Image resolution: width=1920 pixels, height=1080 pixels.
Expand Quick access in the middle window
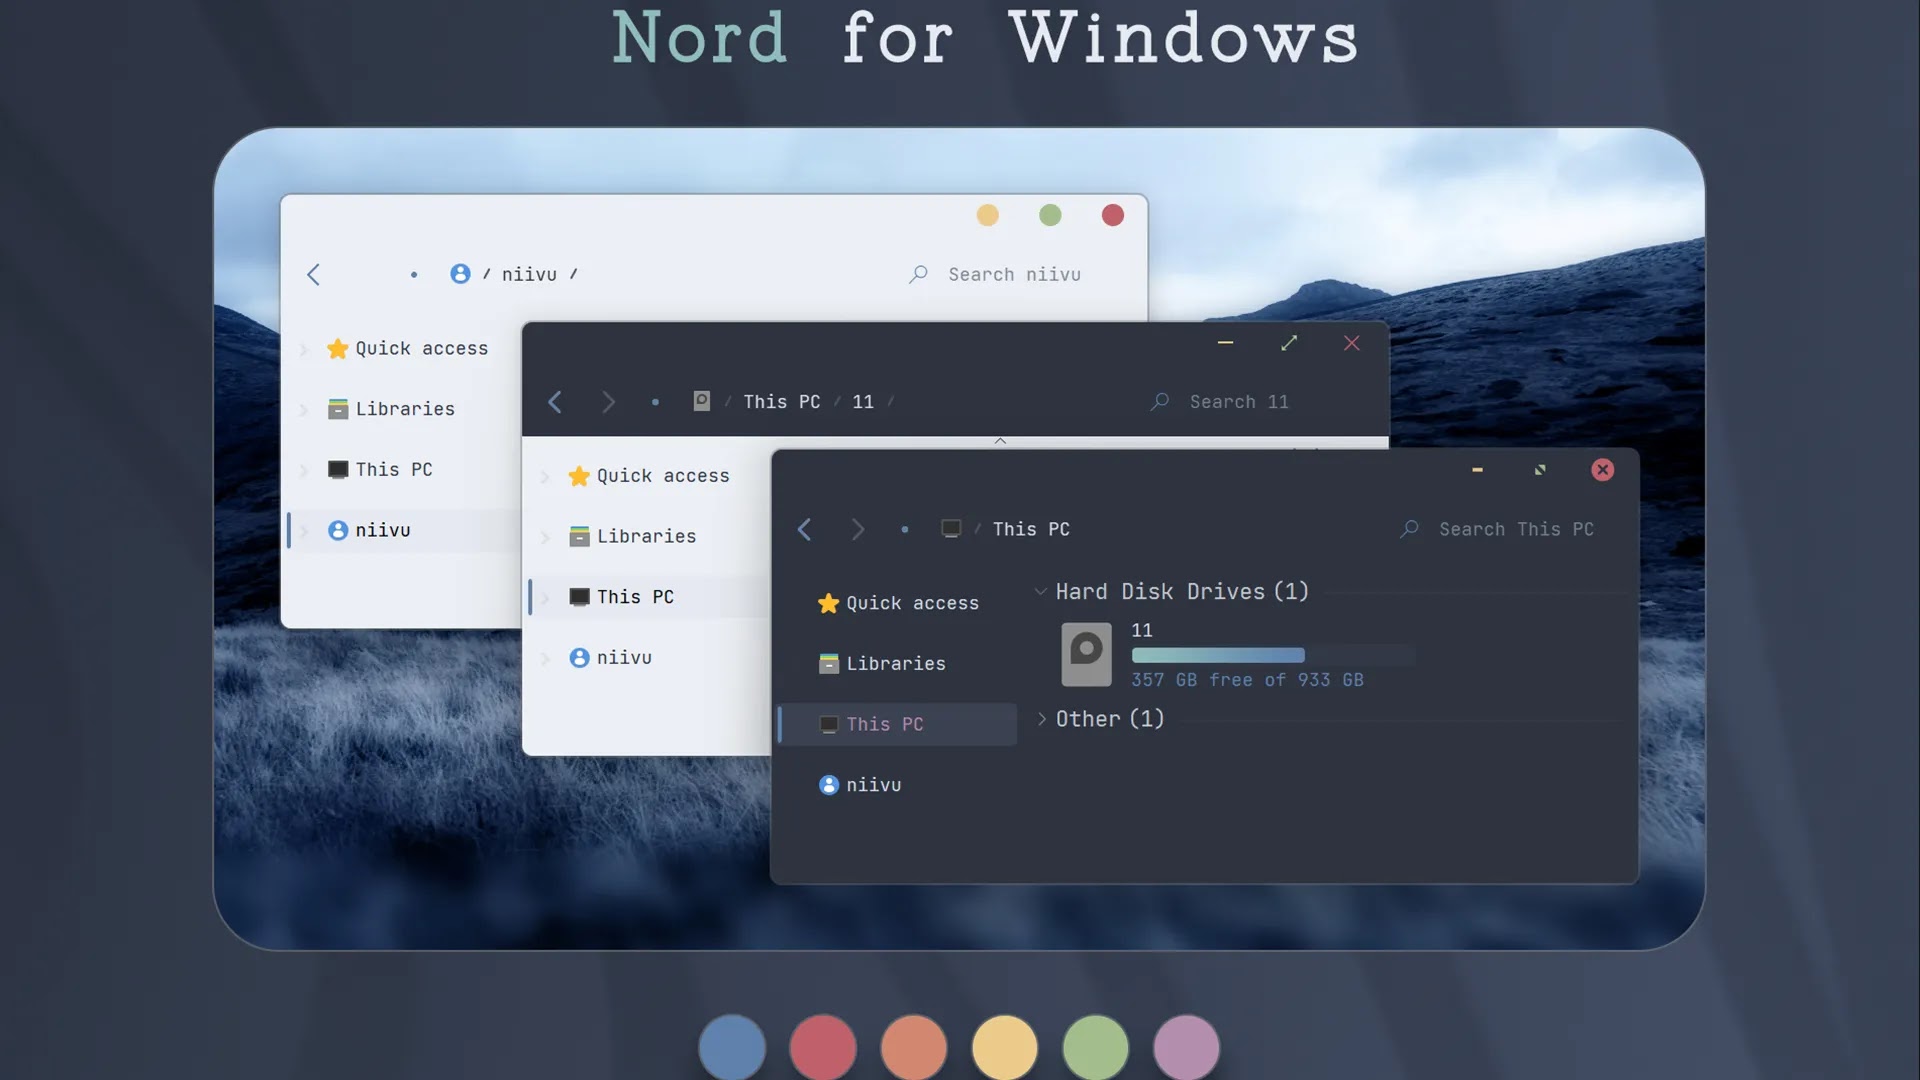point(545,477)
